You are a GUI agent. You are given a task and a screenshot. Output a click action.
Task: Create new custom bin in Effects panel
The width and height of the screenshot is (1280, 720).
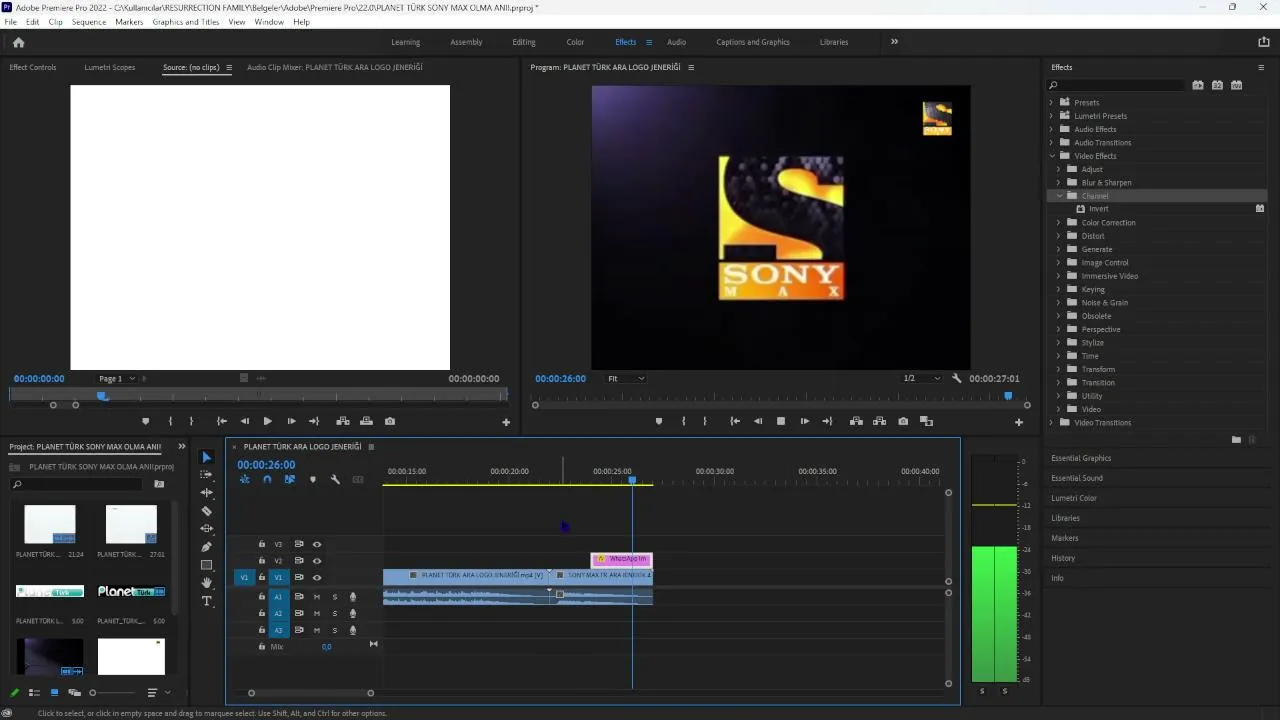(1236, 439)
